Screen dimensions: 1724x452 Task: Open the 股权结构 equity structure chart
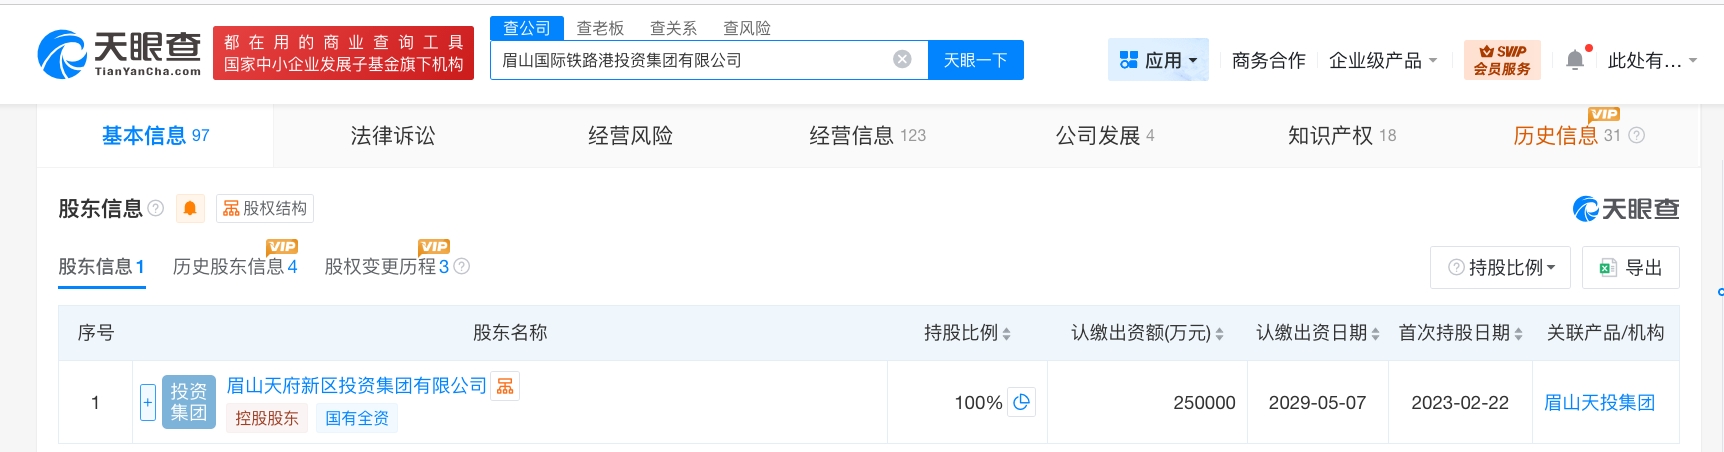point(265,208)
